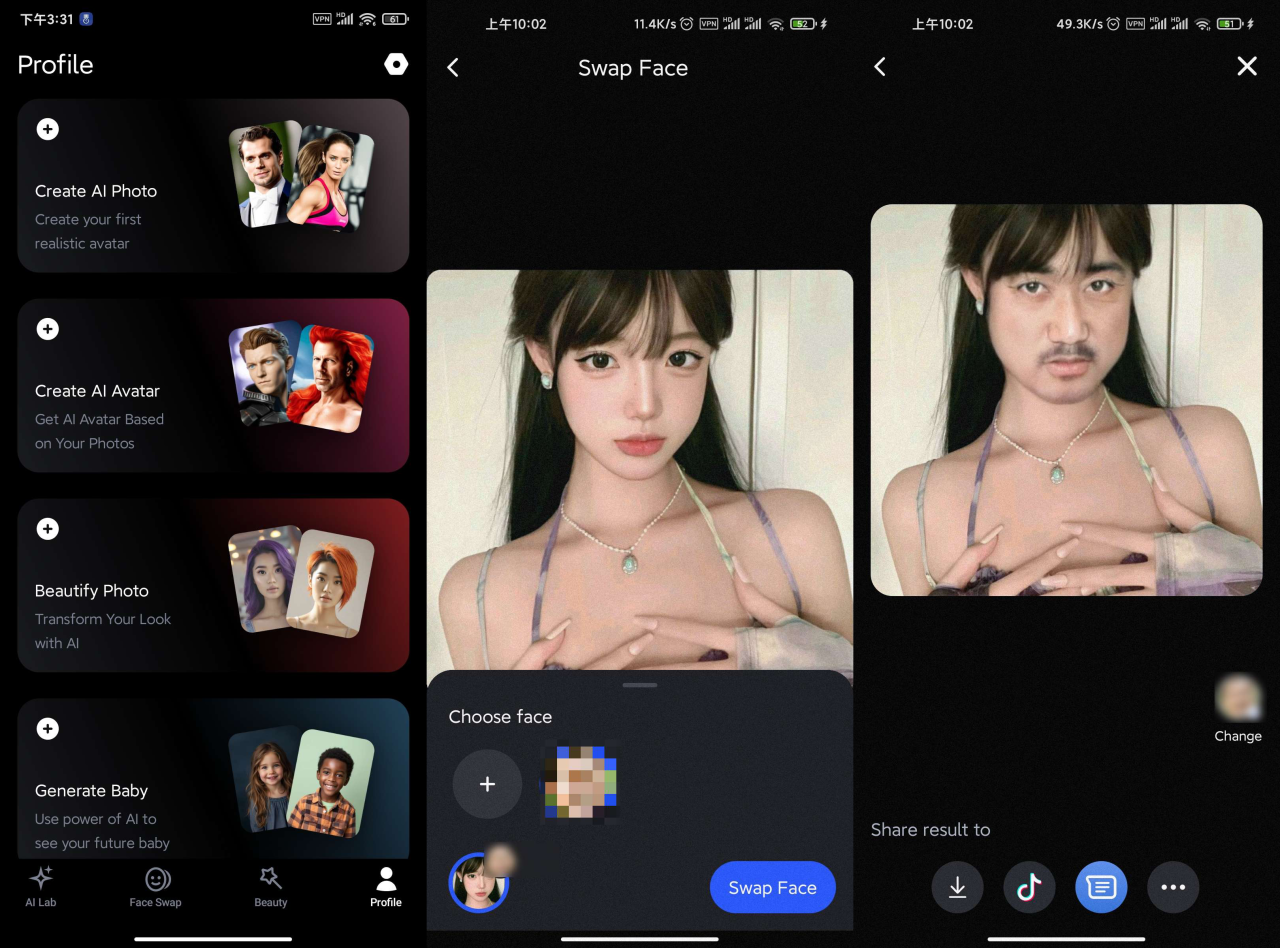Switch to the Profile tab
The height and width of the screenshot is (948, 1280).
click(386, 887)
